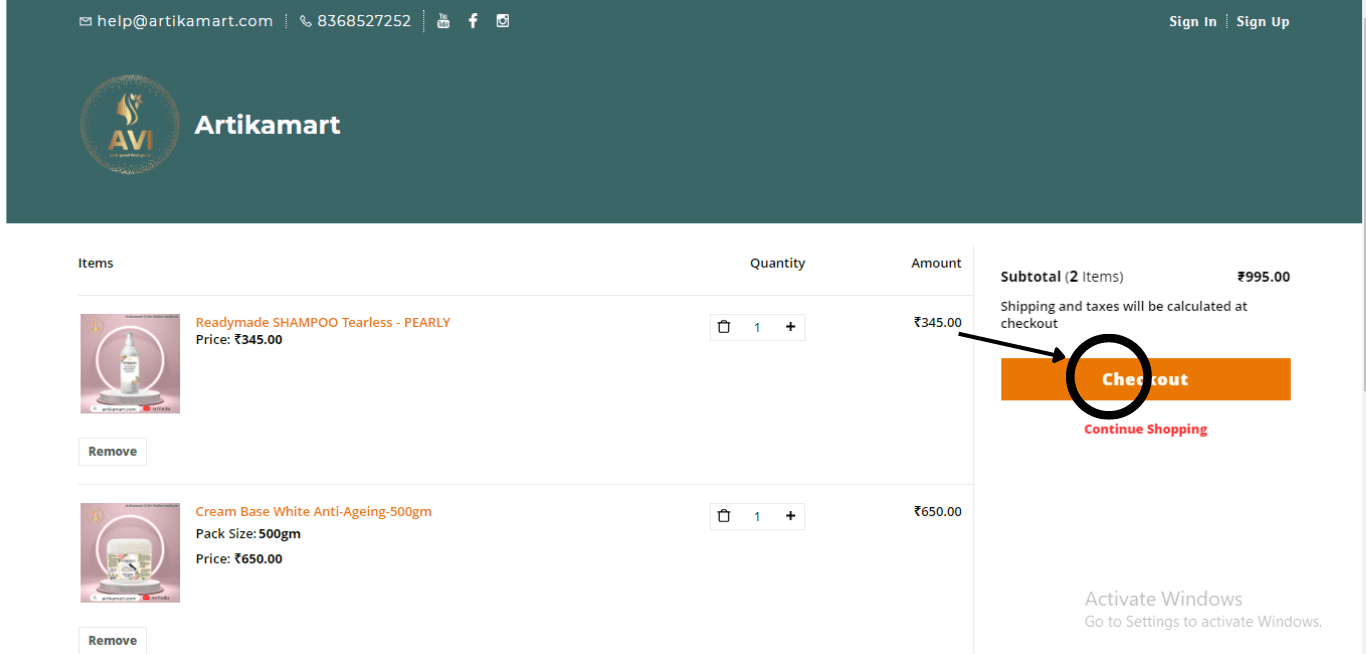Click Continue Shopping link
Screen dimensions: 1366x654
point(1146,429)
